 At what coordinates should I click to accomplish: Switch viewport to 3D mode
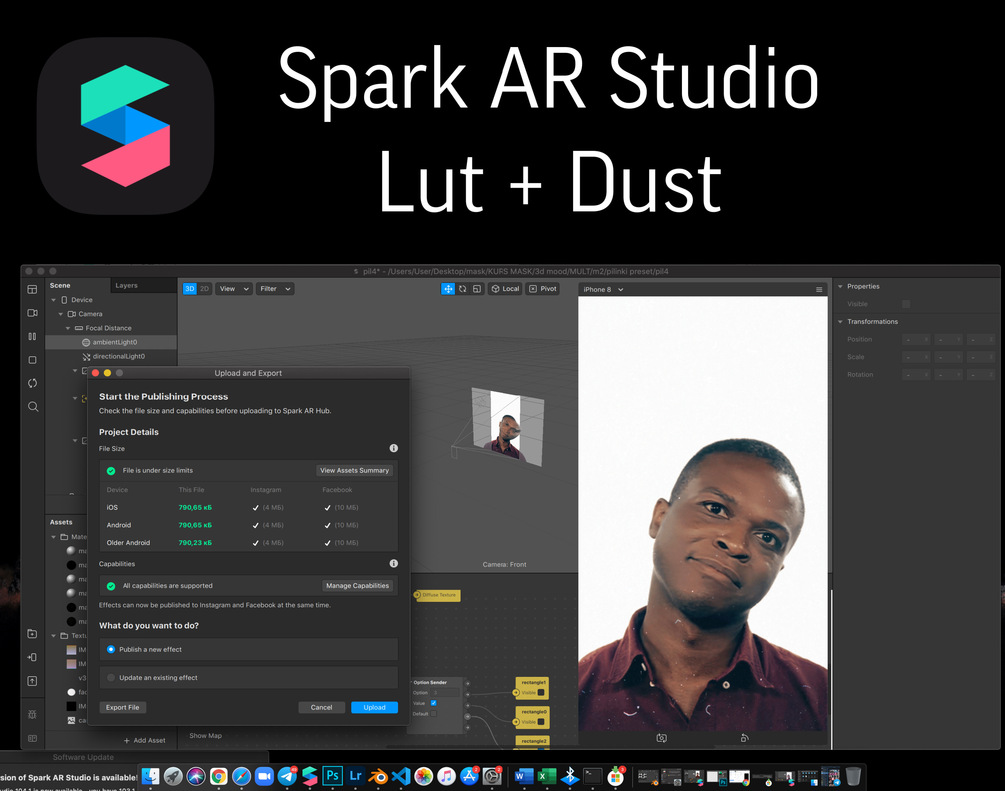pyautogui.click(x=190, y=289)
